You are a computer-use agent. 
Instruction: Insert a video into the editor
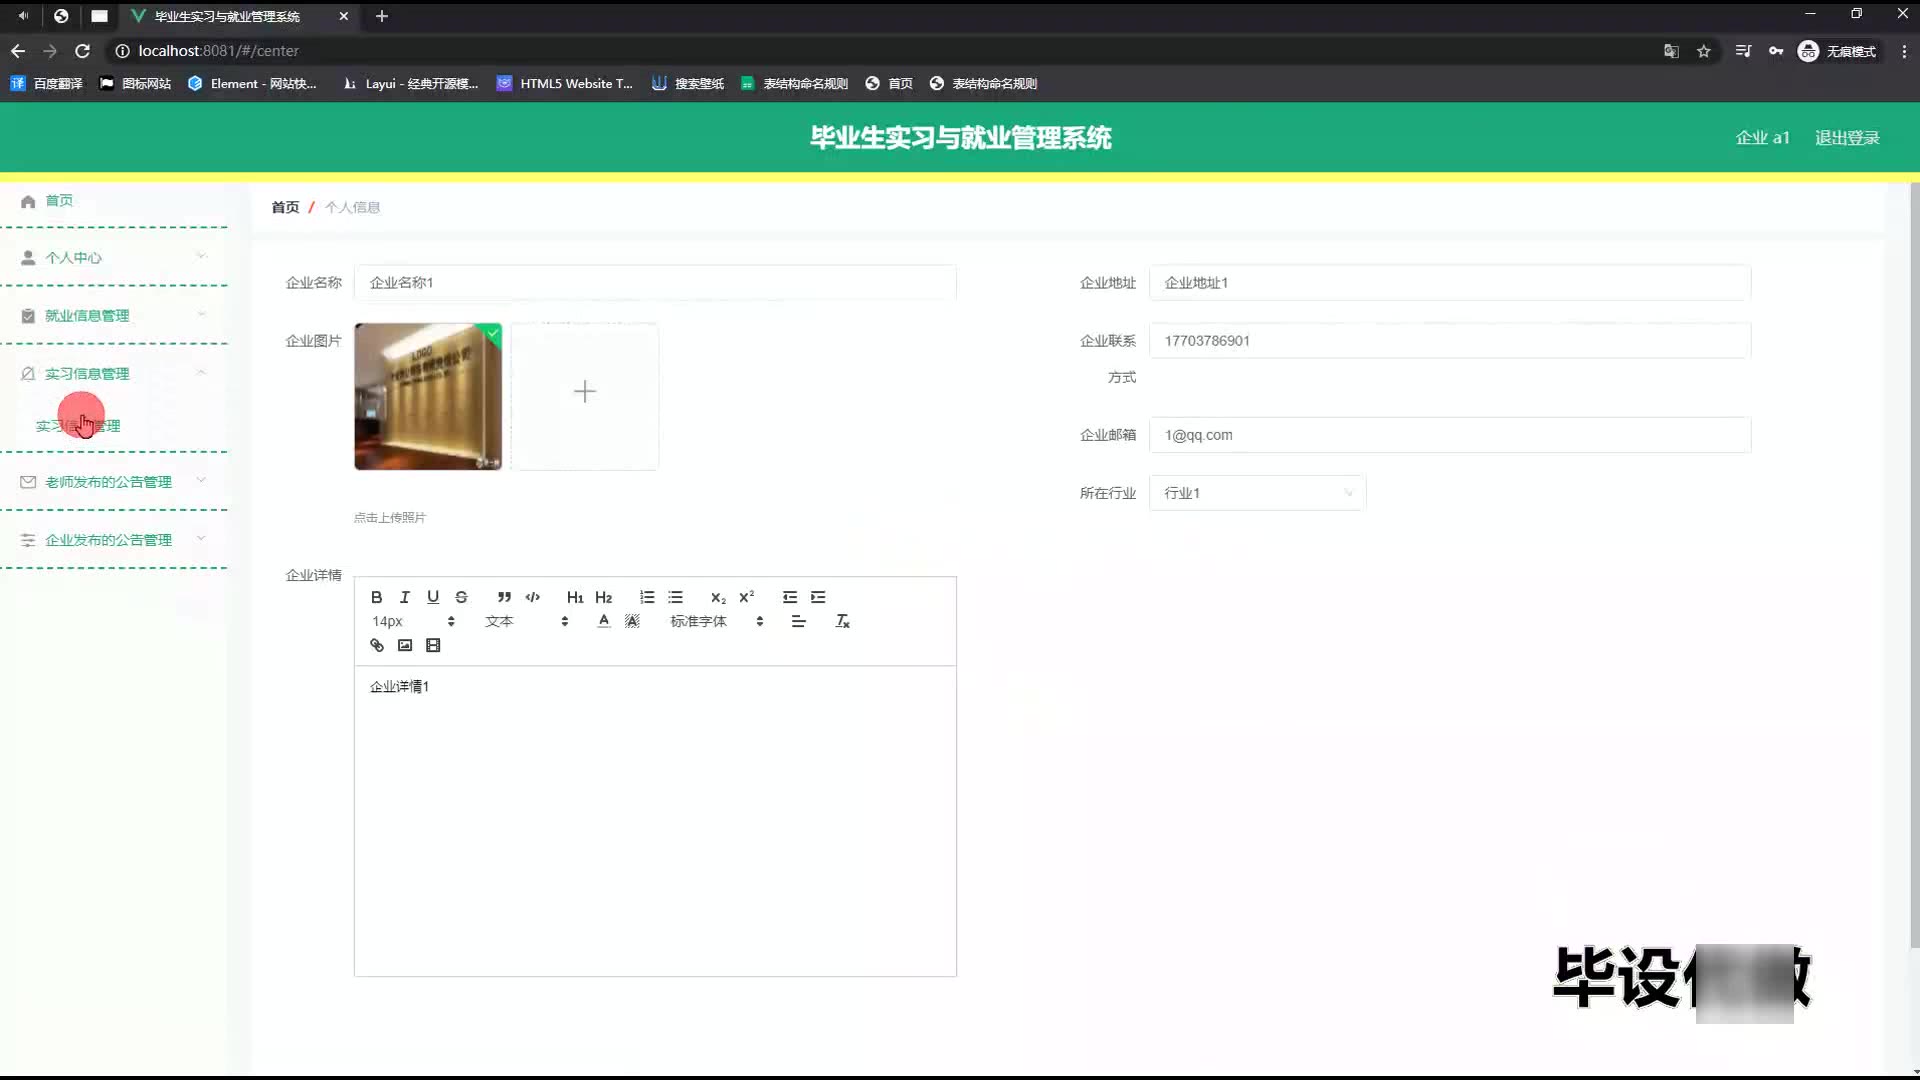pos(433,645)
